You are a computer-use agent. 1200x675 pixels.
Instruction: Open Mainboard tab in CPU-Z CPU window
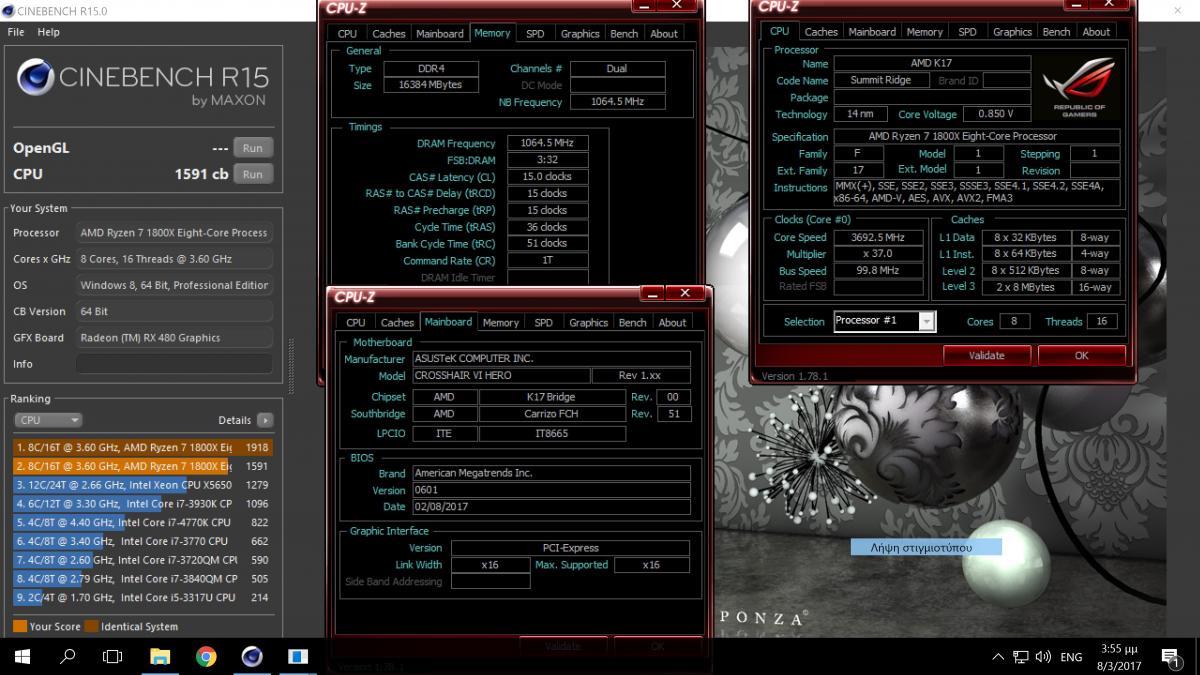pyautogui.click(x=872, y=32)
